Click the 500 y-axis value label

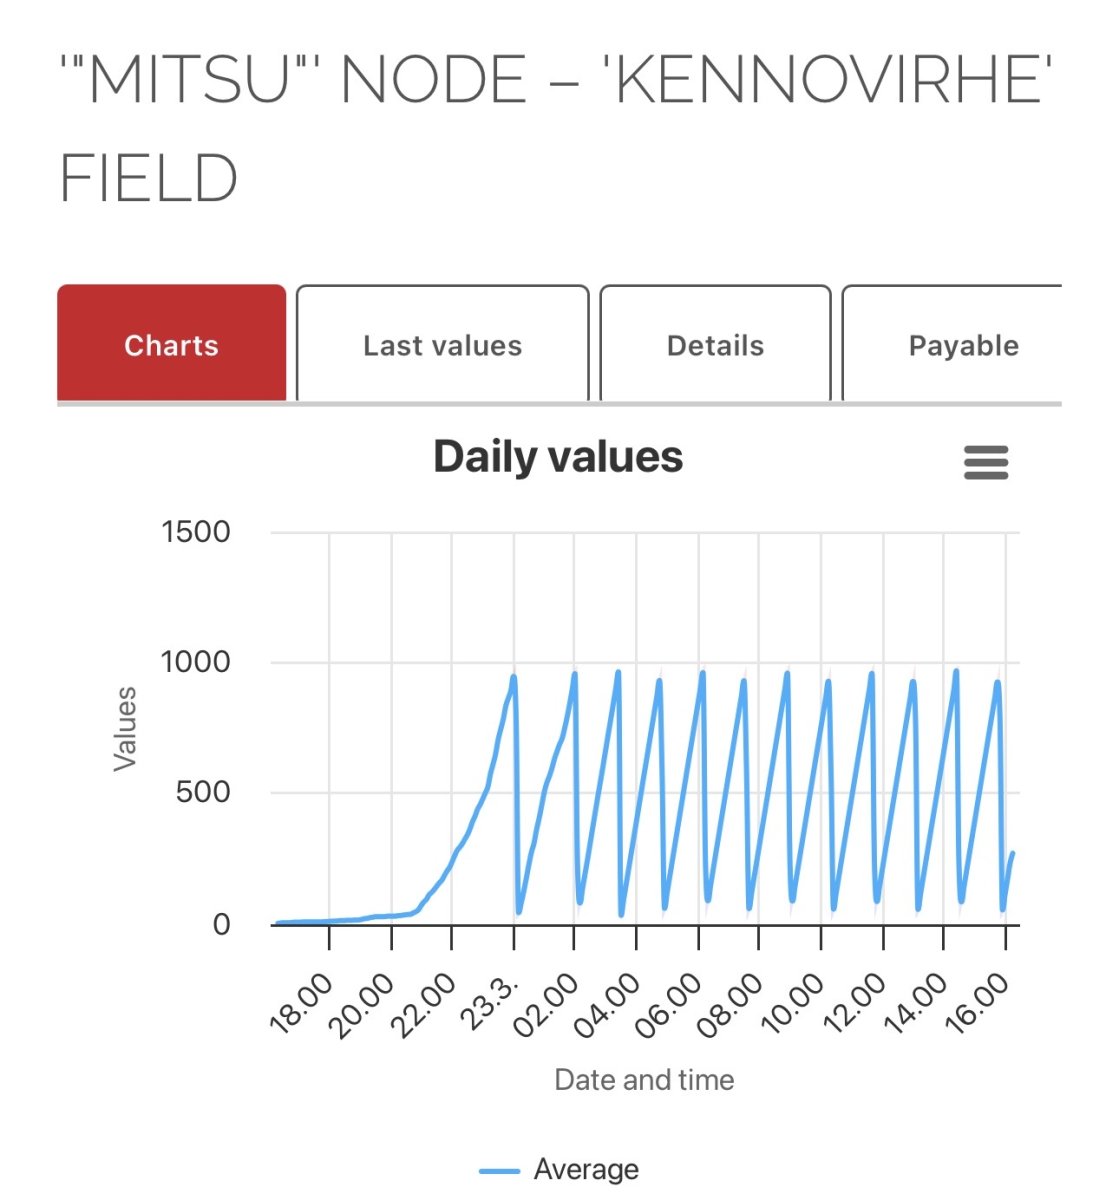[x=203, y=793]
